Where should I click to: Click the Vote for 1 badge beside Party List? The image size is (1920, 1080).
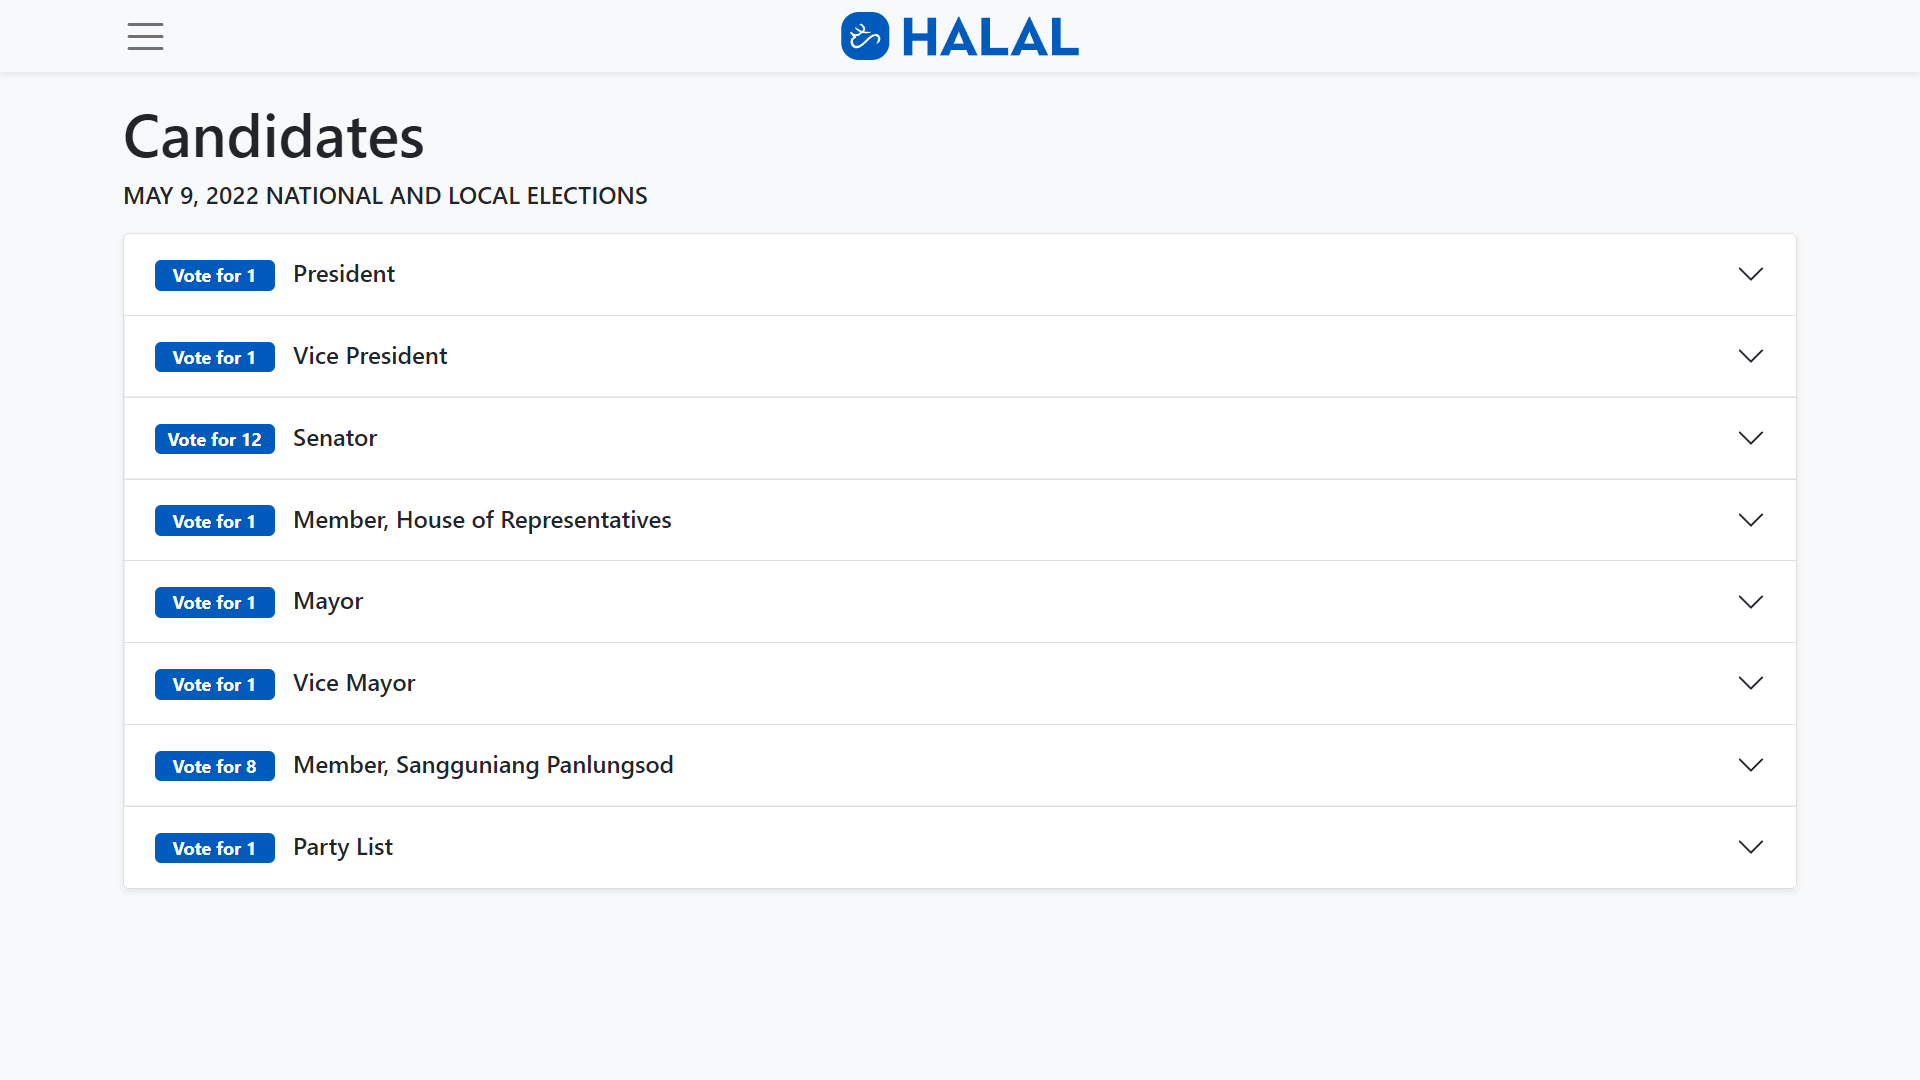214,848
